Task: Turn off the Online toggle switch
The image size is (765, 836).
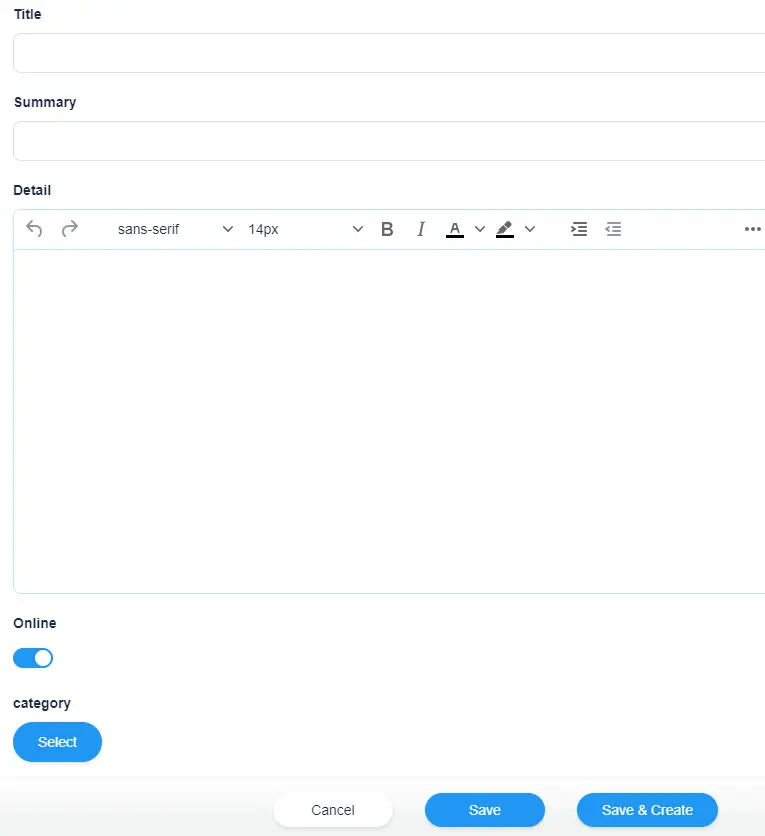Action: pyautogui.click(x=33, y=658)
